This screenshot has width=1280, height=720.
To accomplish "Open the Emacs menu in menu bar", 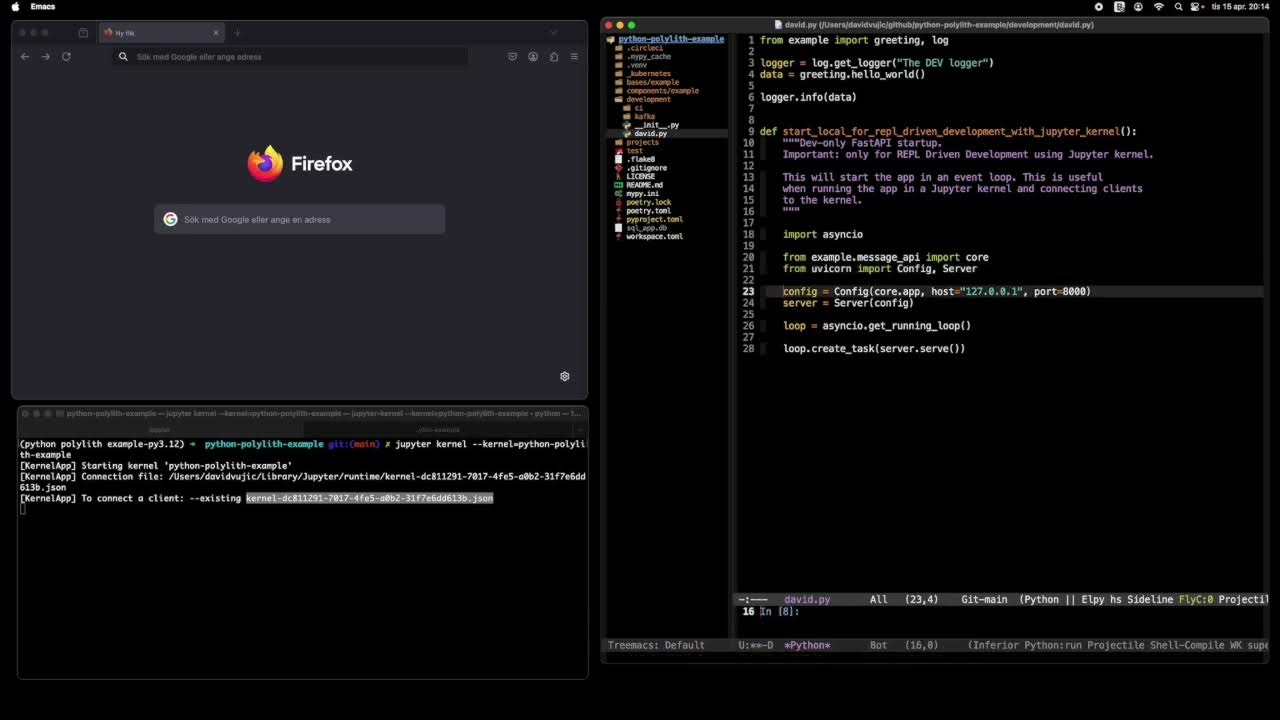I will pyautogui.click(x=43, y=7).
